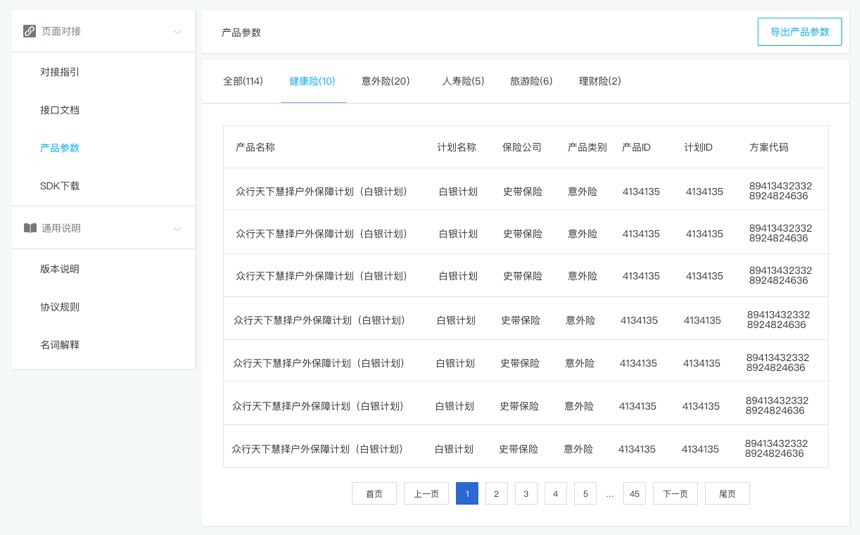Go to SDK下载 page
Viewport: 860px width, 535px height.
[x=60, y=186]
